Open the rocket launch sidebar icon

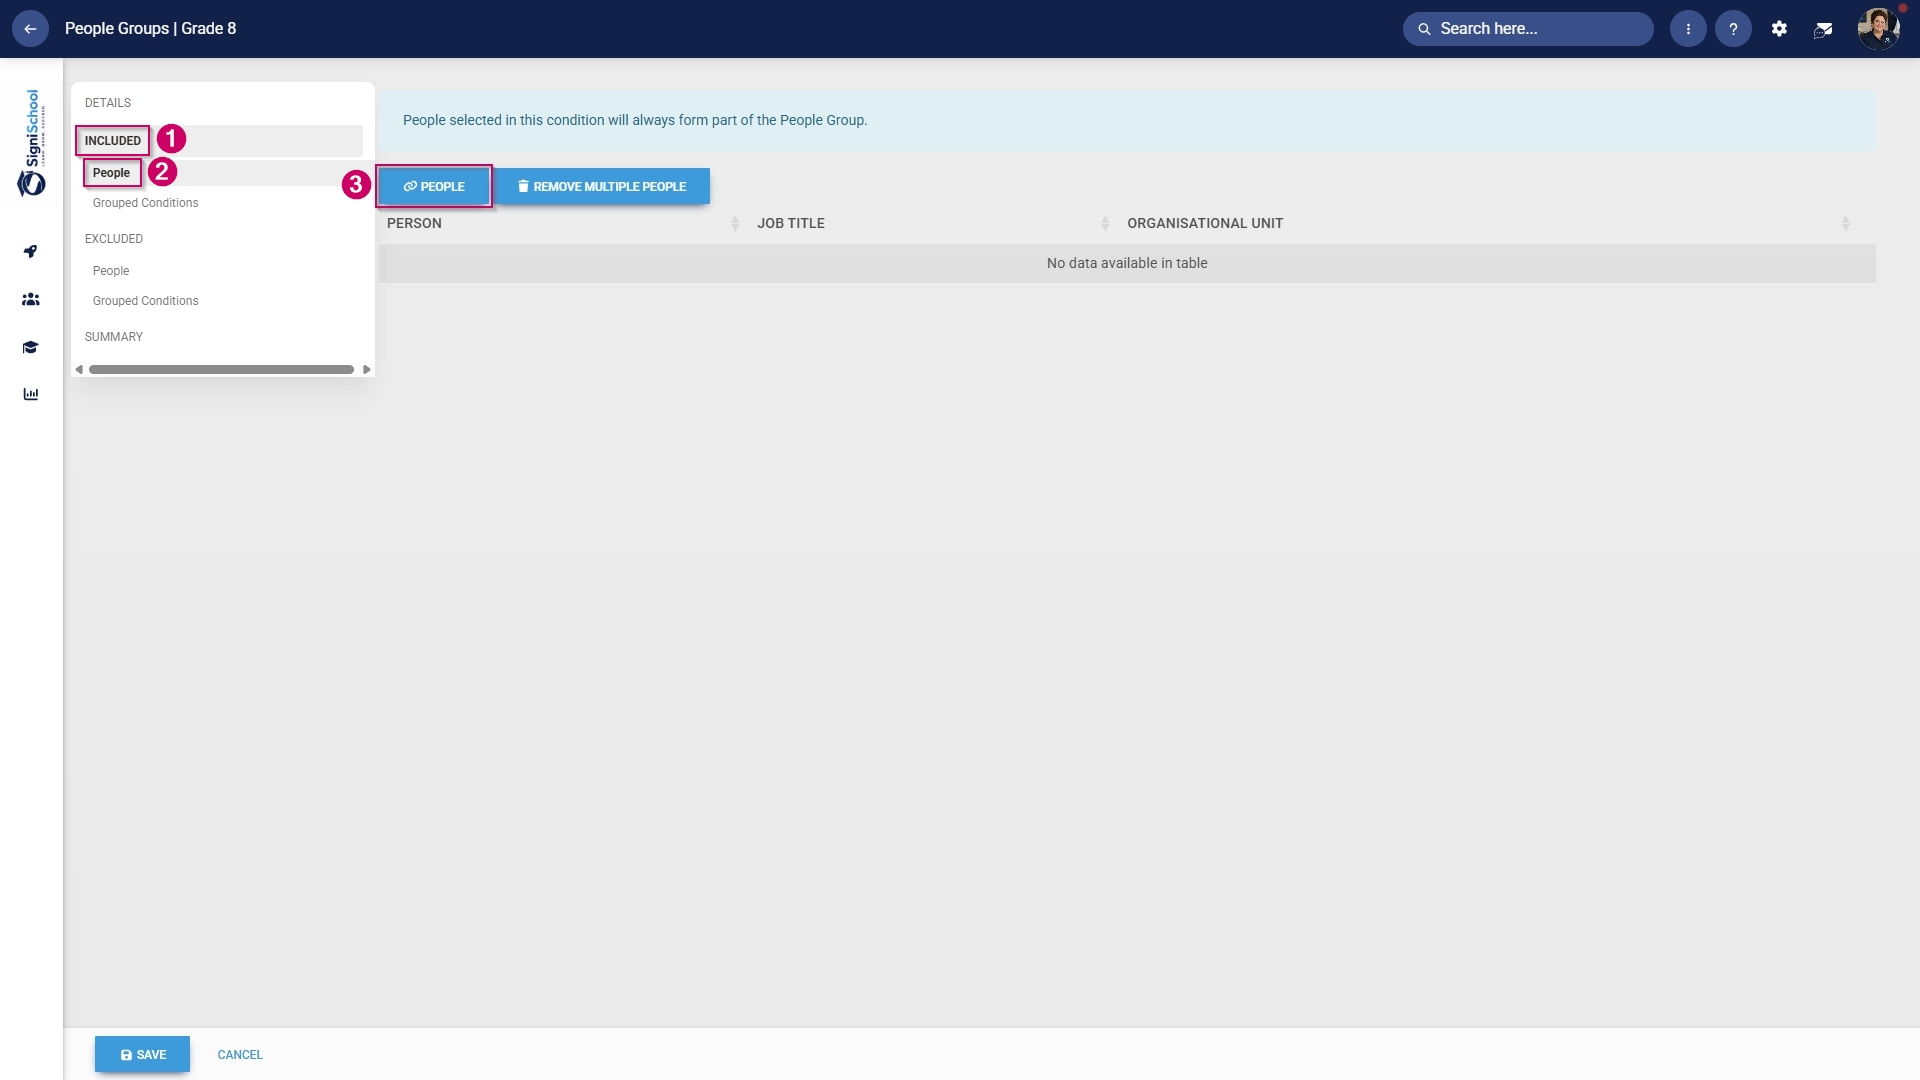(x=31, y=251)
